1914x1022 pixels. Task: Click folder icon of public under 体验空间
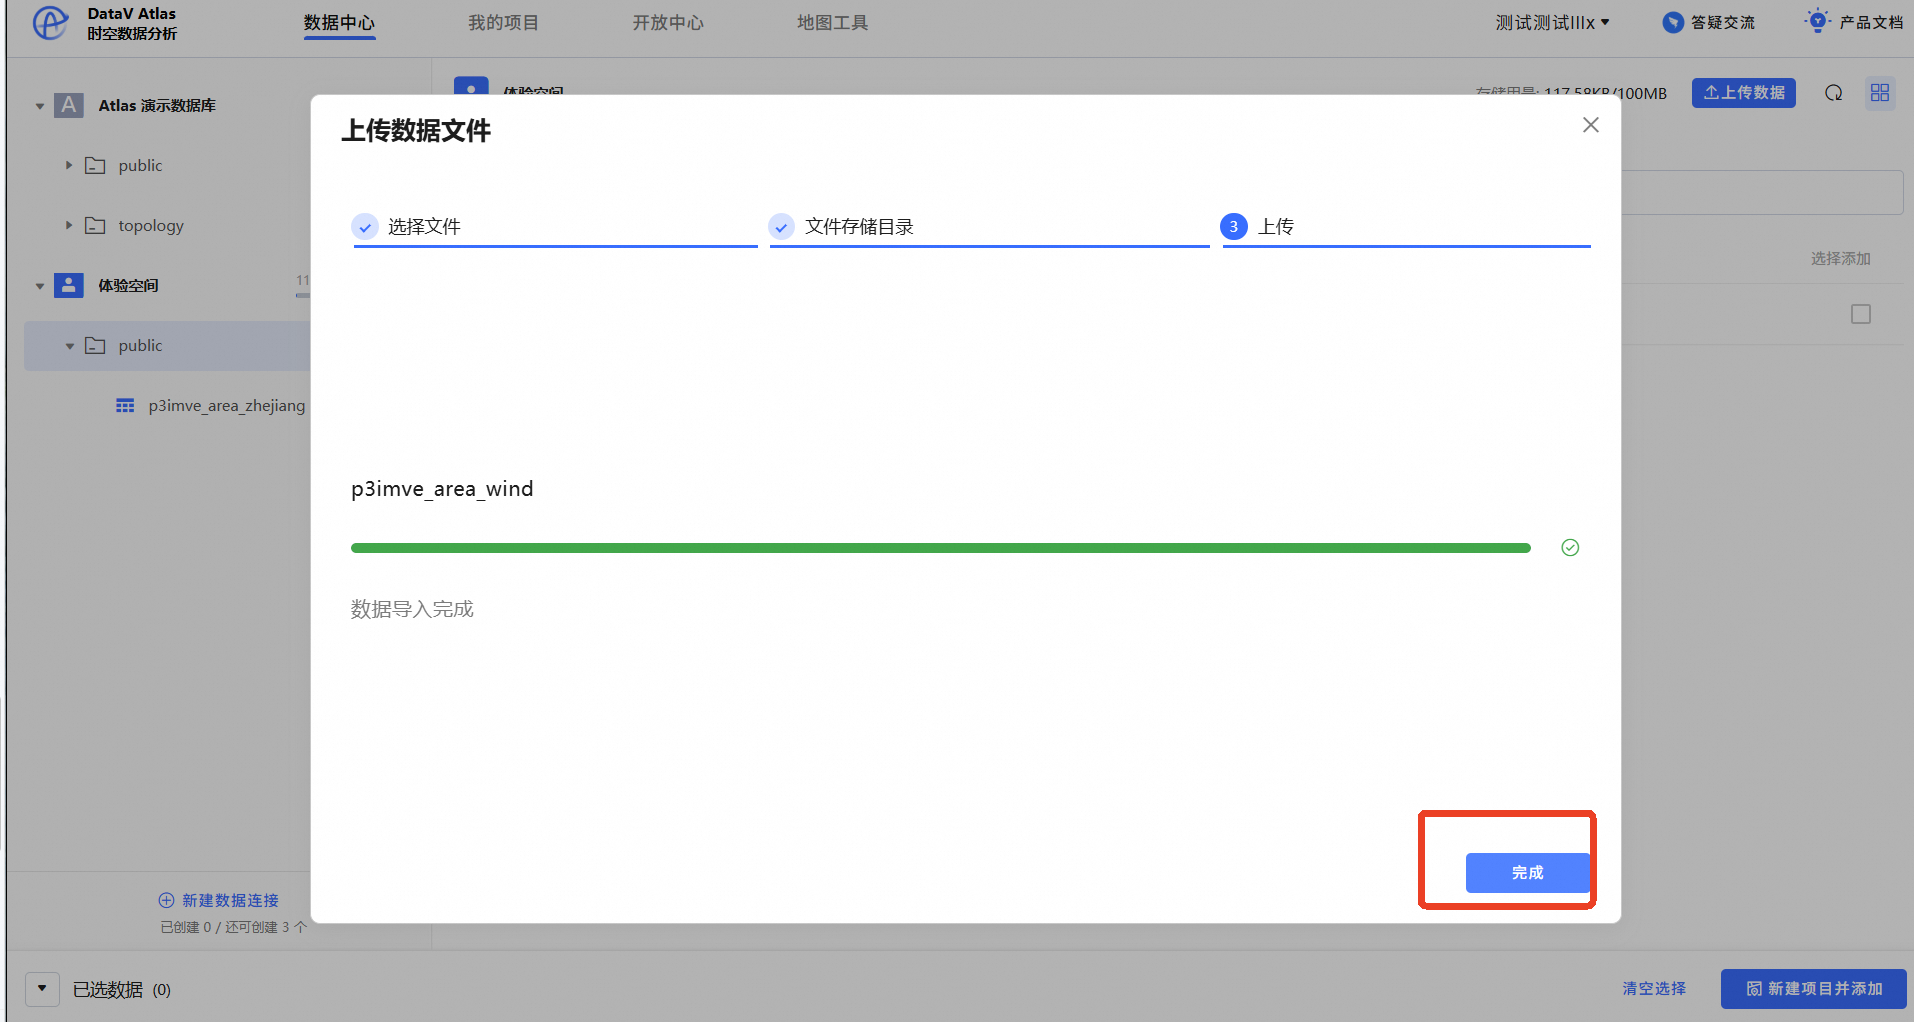(95, 345)
